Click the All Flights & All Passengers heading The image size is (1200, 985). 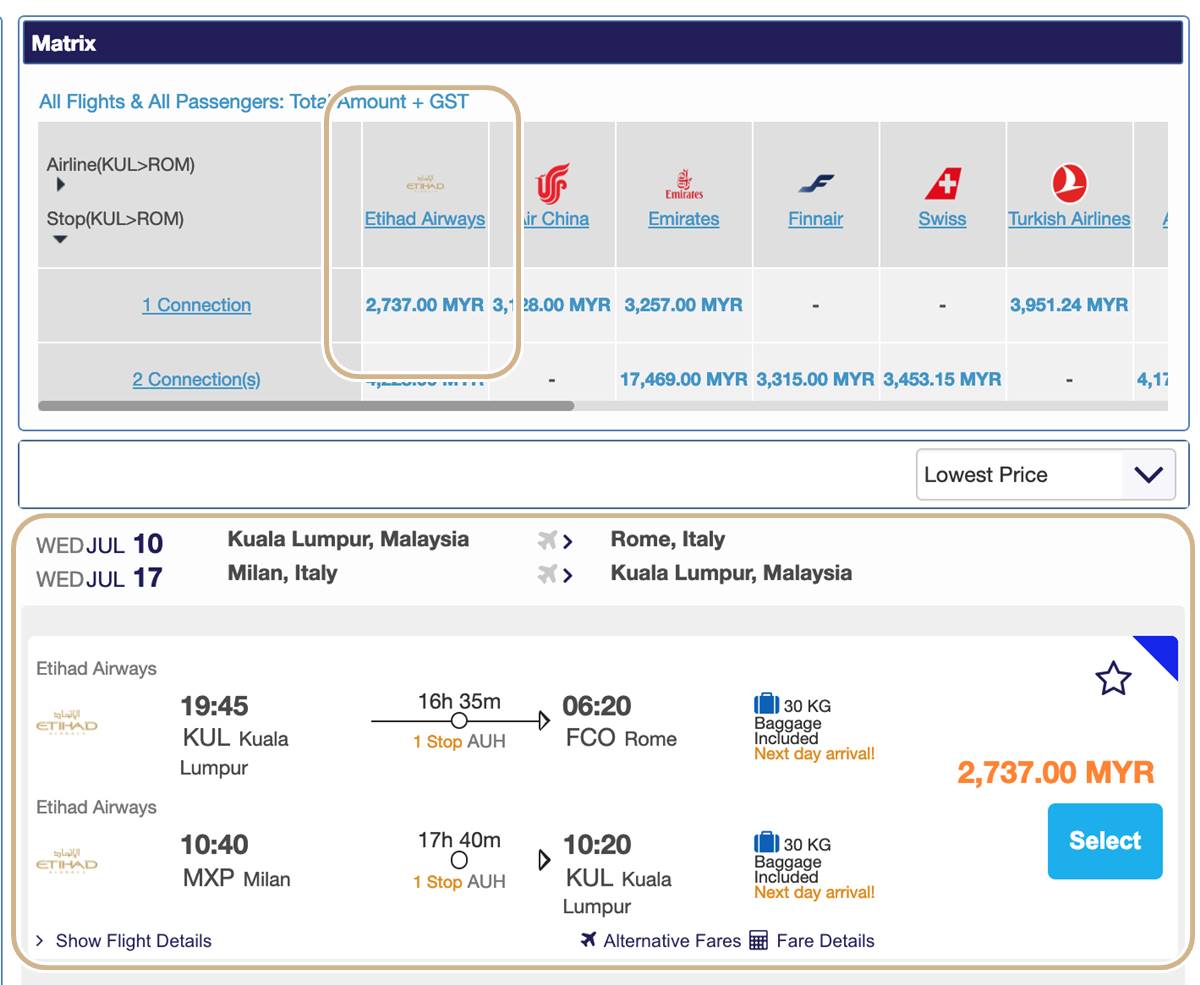[254, 101]
